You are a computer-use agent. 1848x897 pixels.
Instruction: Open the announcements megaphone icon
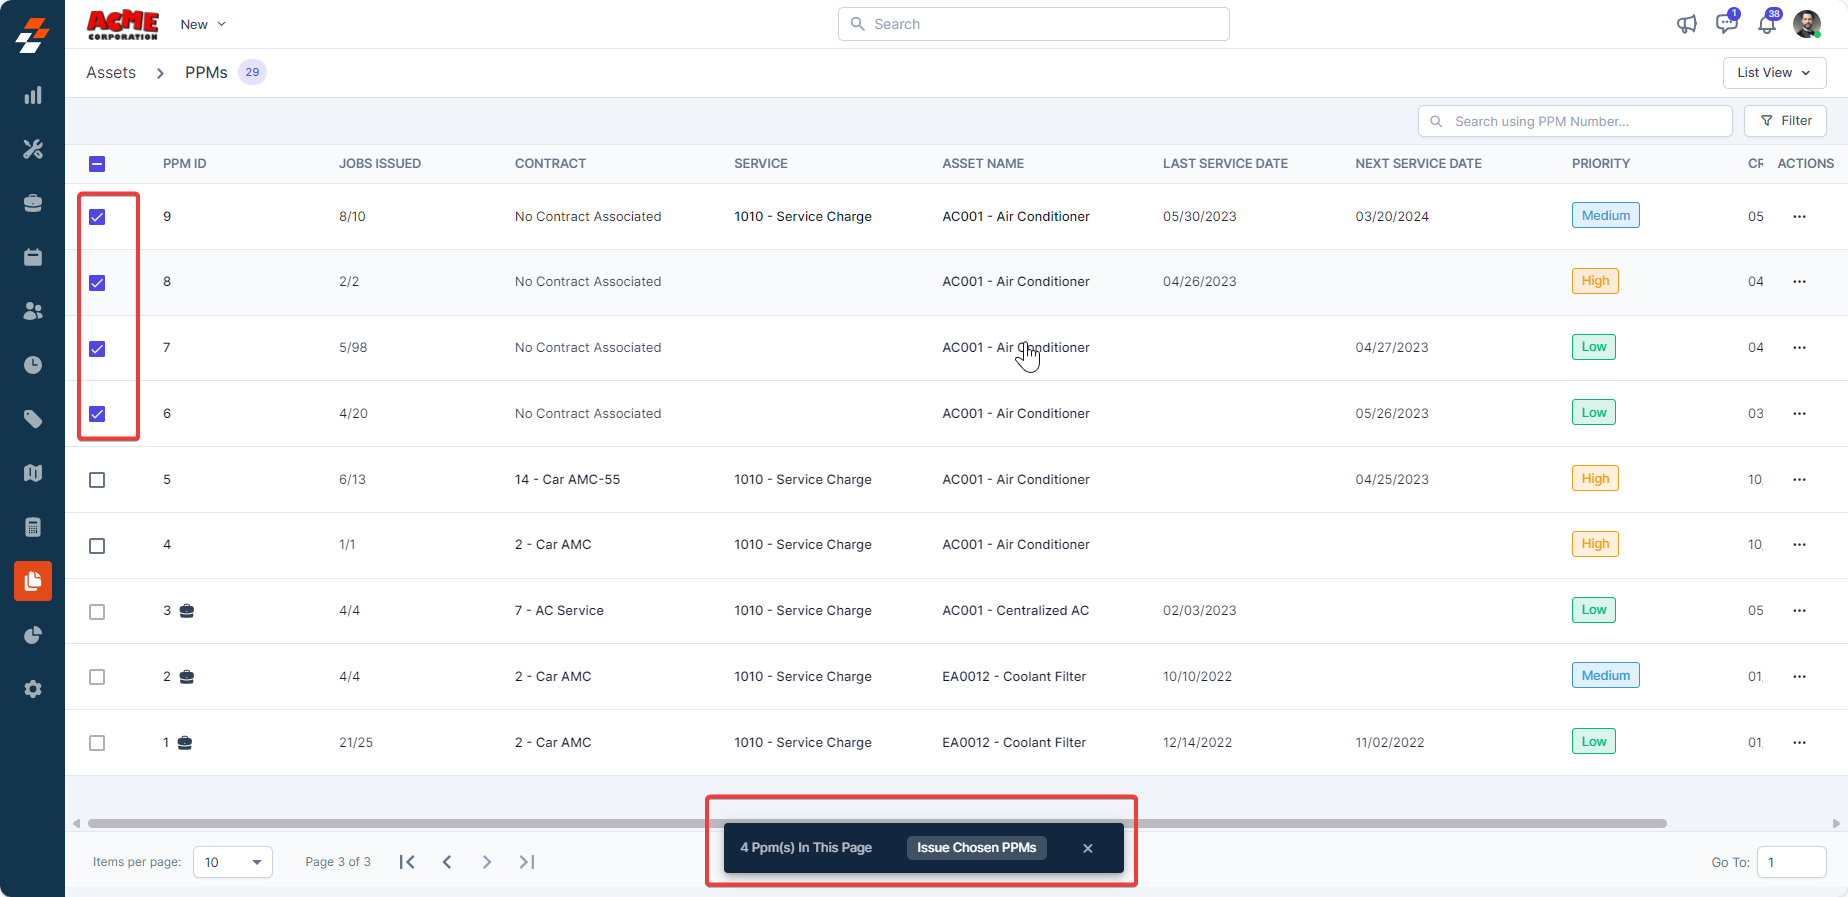(x=1687, y=24)
